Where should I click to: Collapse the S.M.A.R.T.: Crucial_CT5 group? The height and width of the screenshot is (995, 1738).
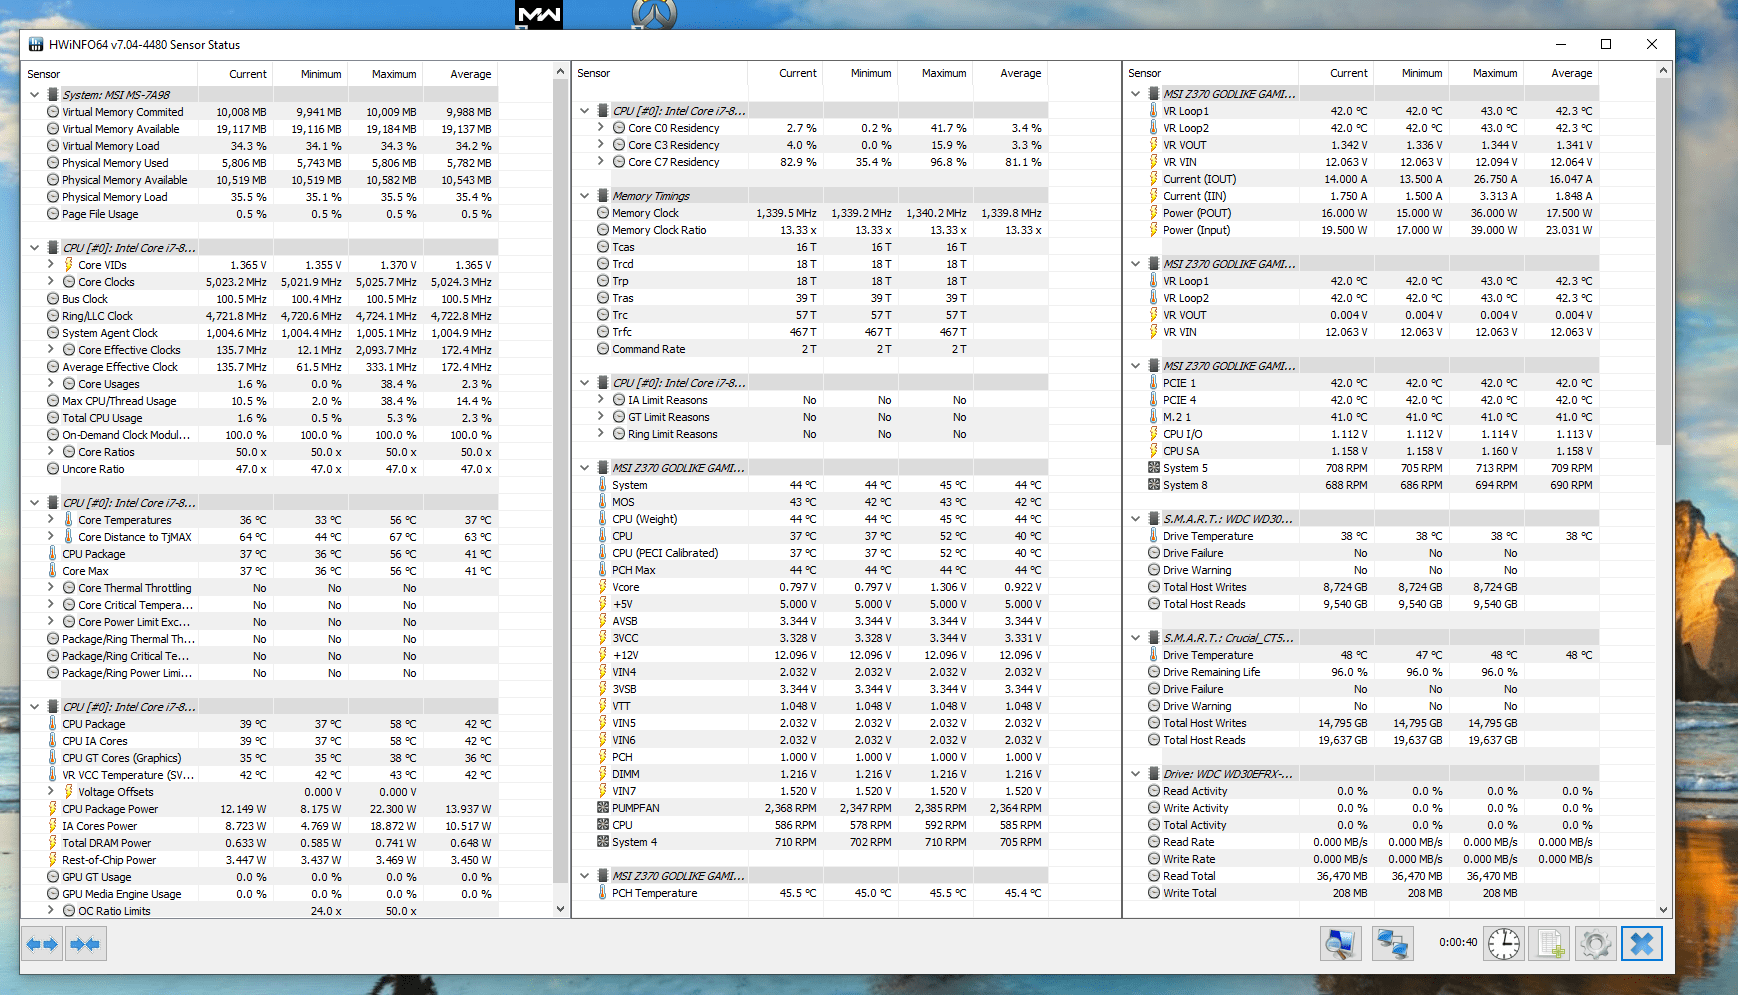[x=1136, y=638]
